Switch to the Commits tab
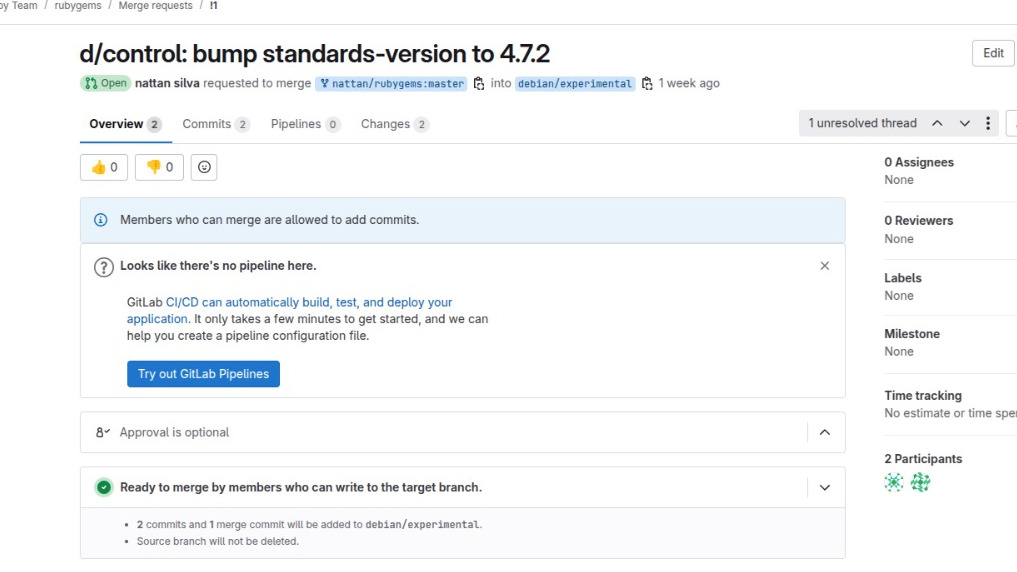This screenshot has width=1017, height=572. point(215,124)
